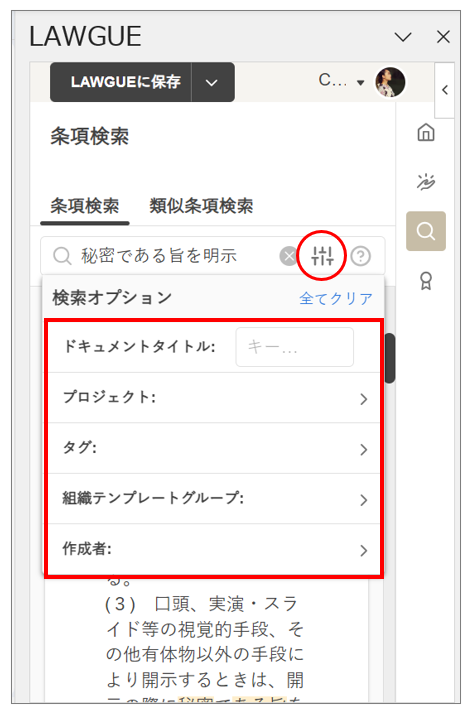Image resolution: width=472 pixels, height=710 pixels.
Task: Go to the home icon in sidebar
Action: pyautogui.click(x=426, y=133)
